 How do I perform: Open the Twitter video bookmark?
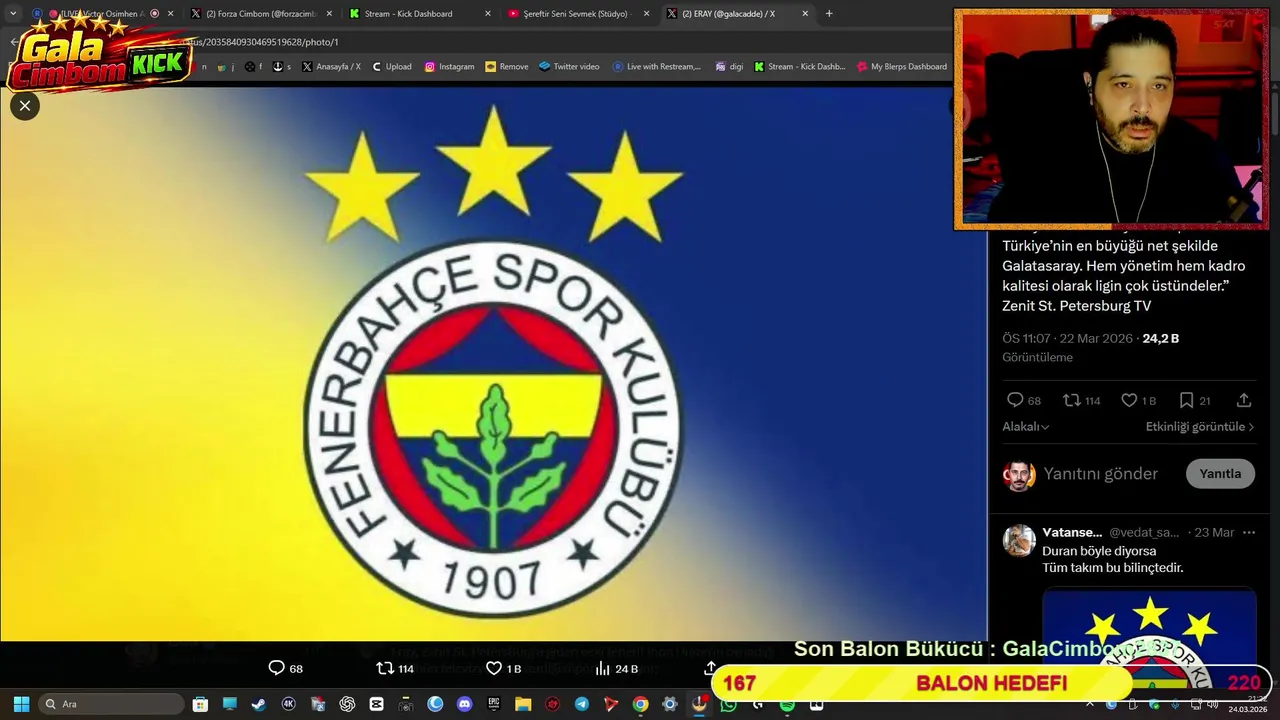tap(569, 66)
